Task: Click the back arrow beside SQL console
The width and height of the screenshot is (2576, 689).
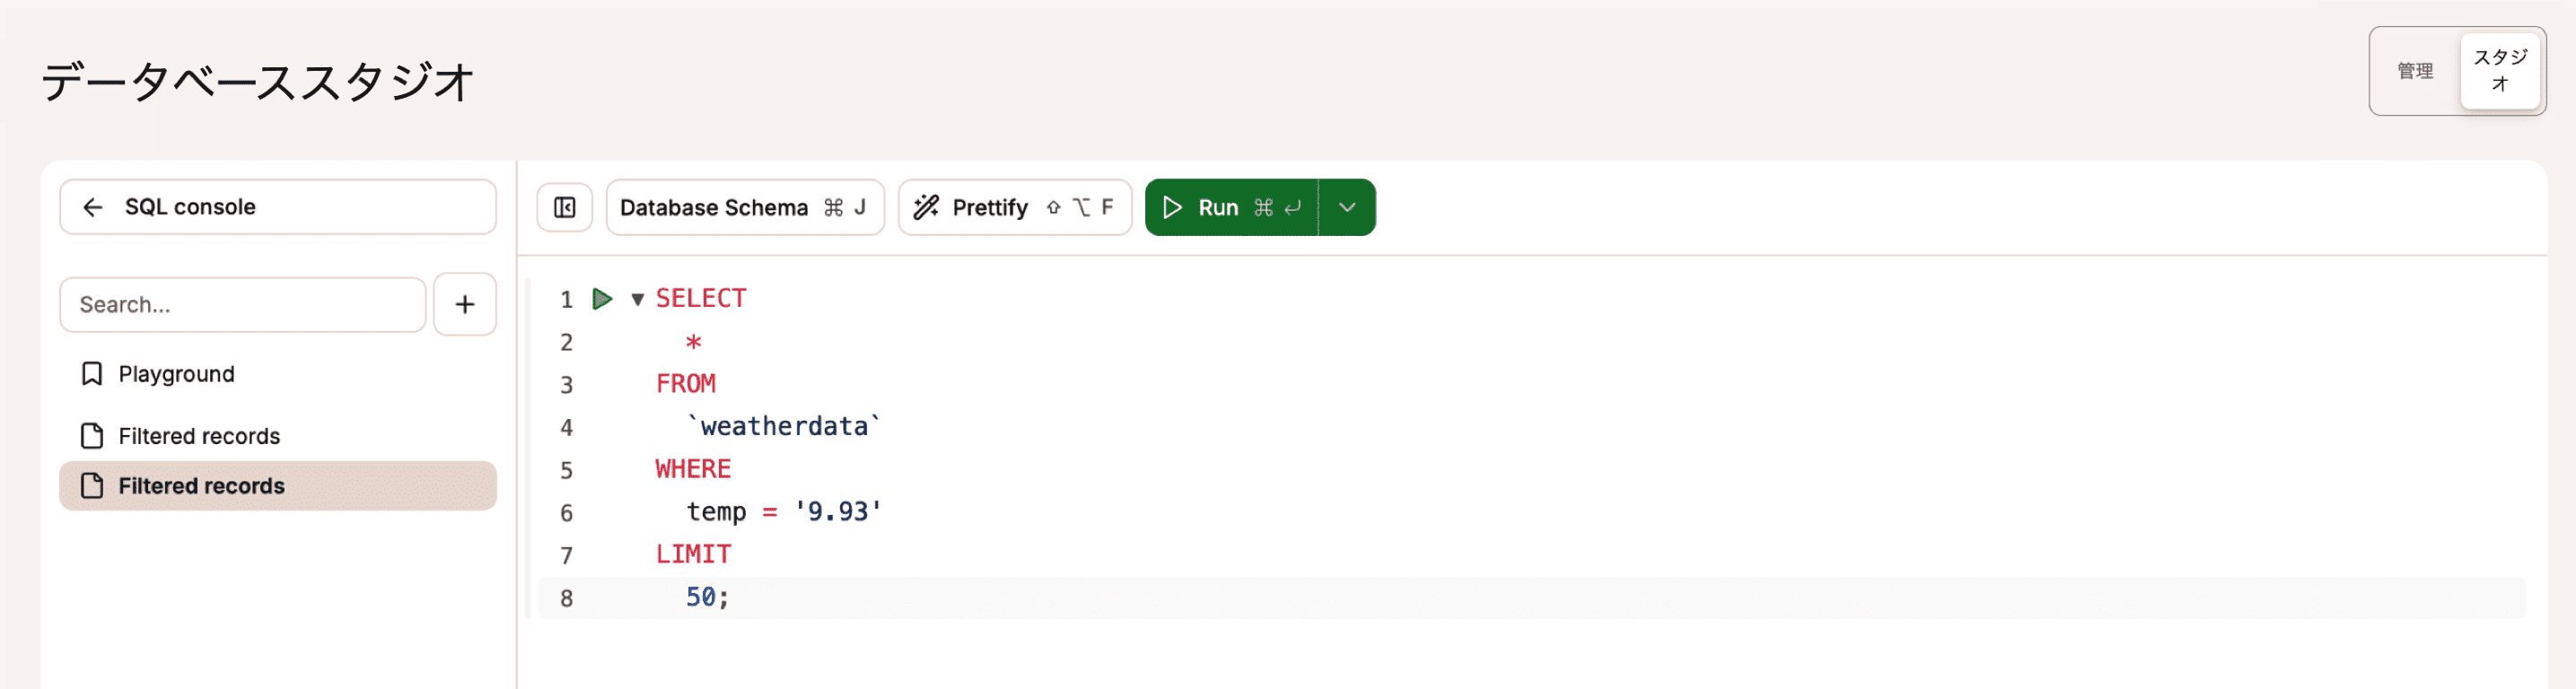Action: tap(93, 207)
